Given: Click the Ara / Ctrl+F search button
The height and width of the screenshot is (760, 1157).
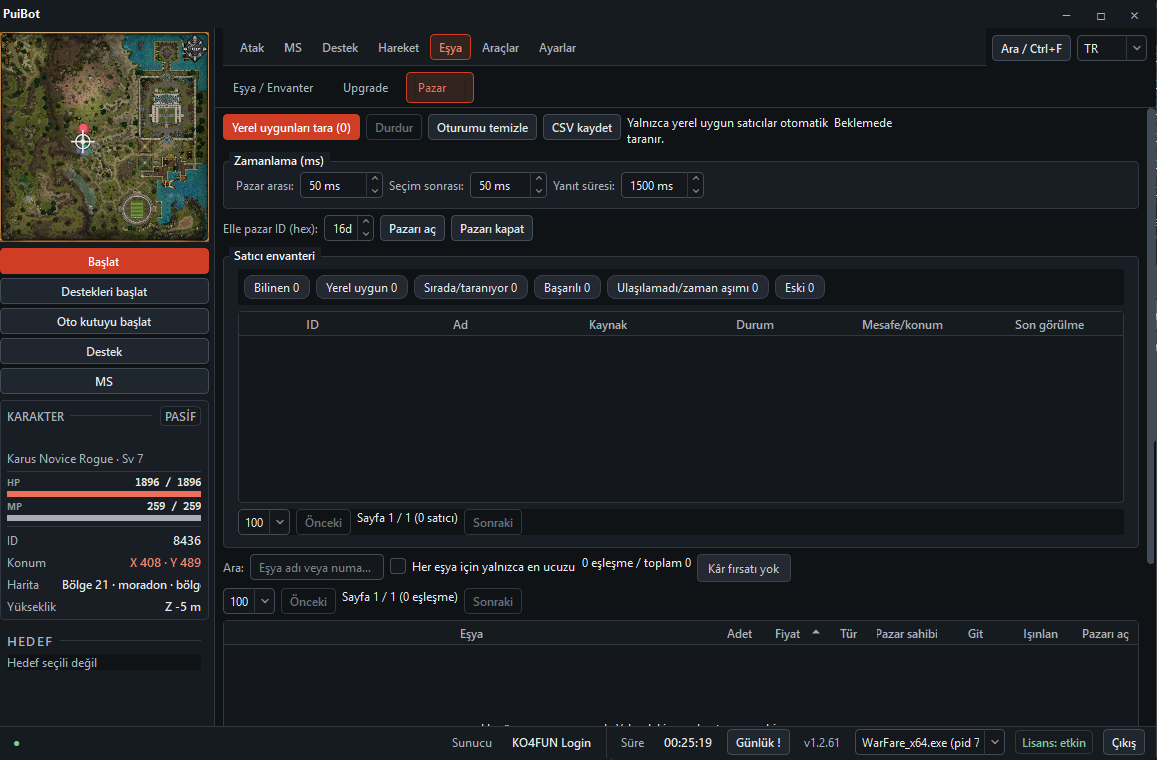Looking at the screenshot, I should coord(1032,49).
